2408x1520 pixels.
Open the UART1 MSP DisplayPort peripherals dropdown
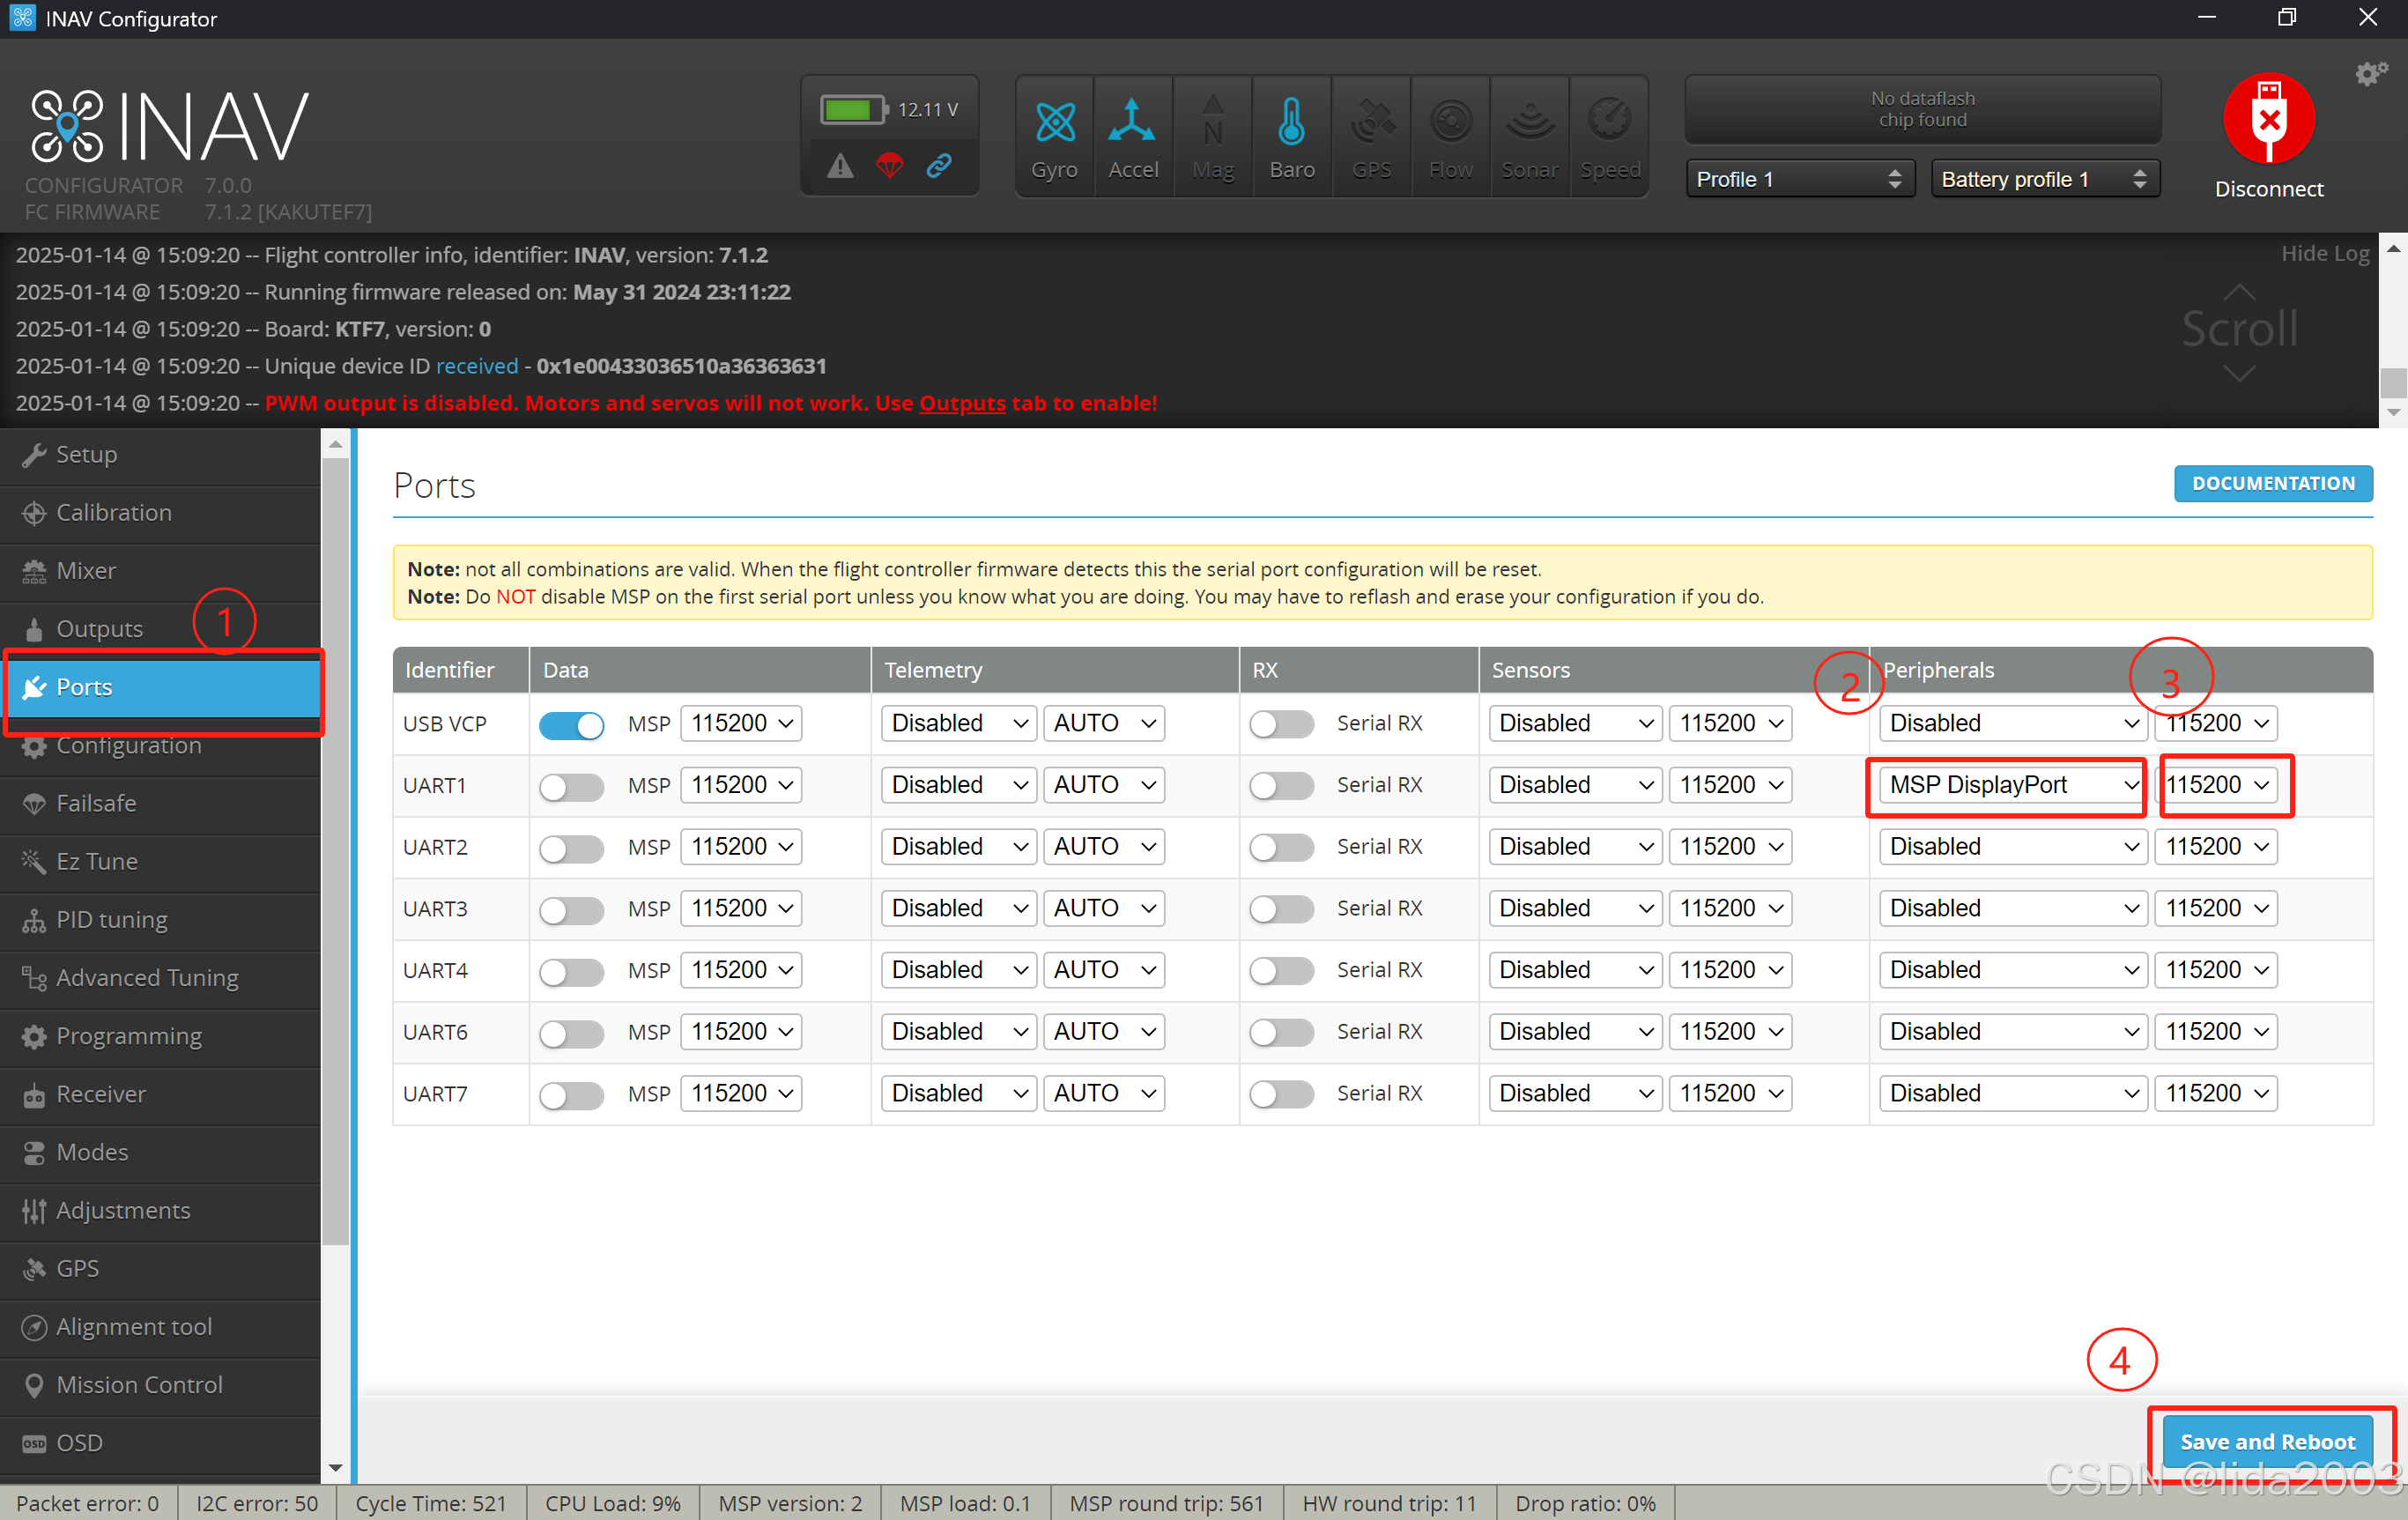click(x=2011, y=786)
